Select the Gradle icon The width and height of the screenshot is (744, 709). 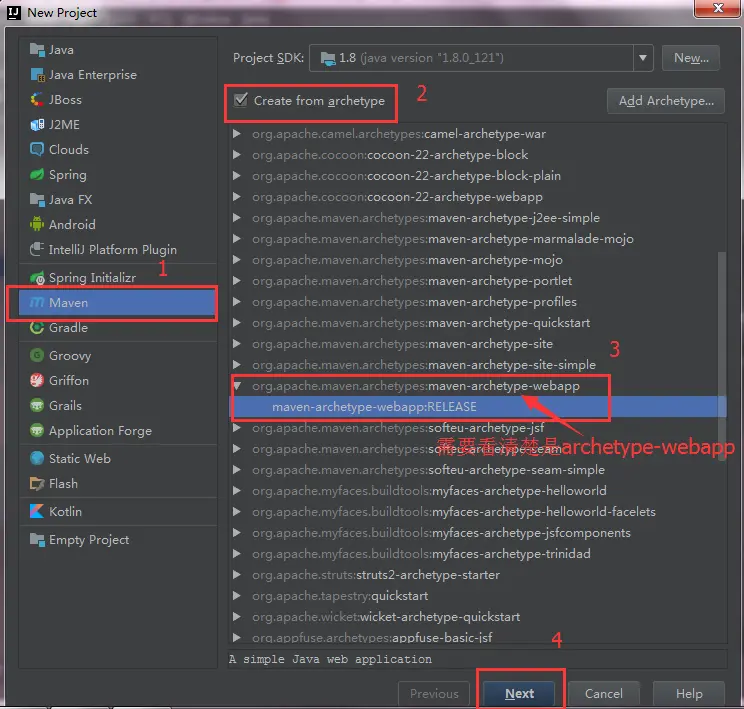(37, 327)
